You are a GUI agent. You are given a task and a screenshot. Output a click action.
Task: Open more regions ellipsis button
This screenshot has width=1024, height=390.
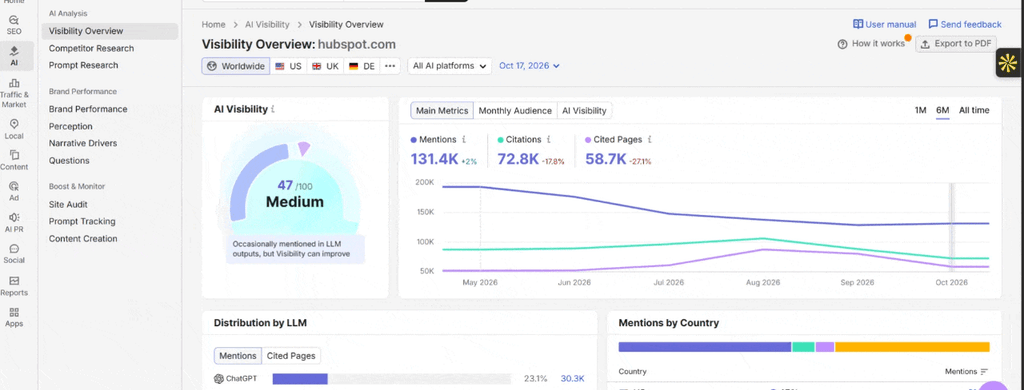(x=391, y=66)
